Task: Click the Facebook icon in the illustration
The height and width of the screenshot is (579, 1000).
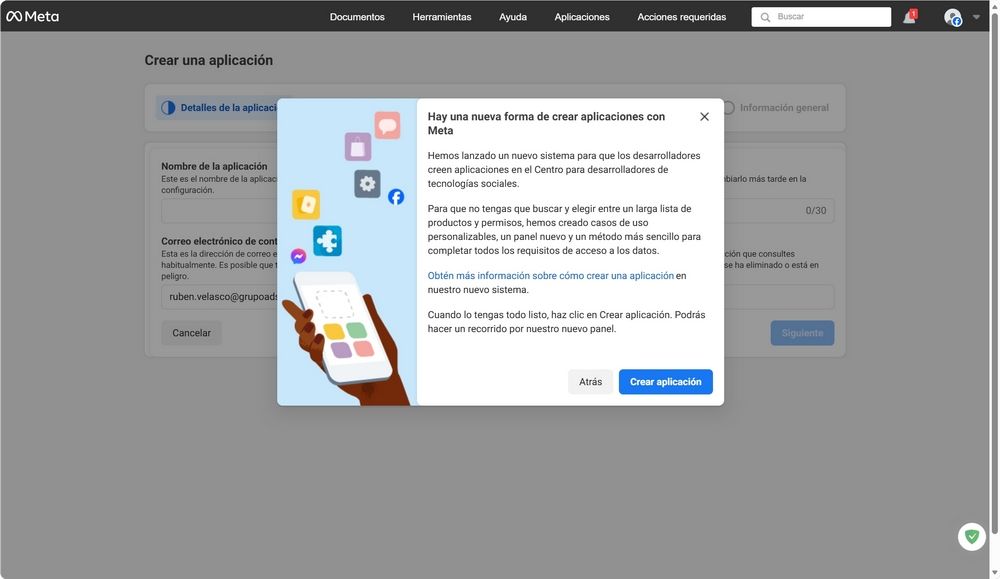Action: click(x=395, y=197)
